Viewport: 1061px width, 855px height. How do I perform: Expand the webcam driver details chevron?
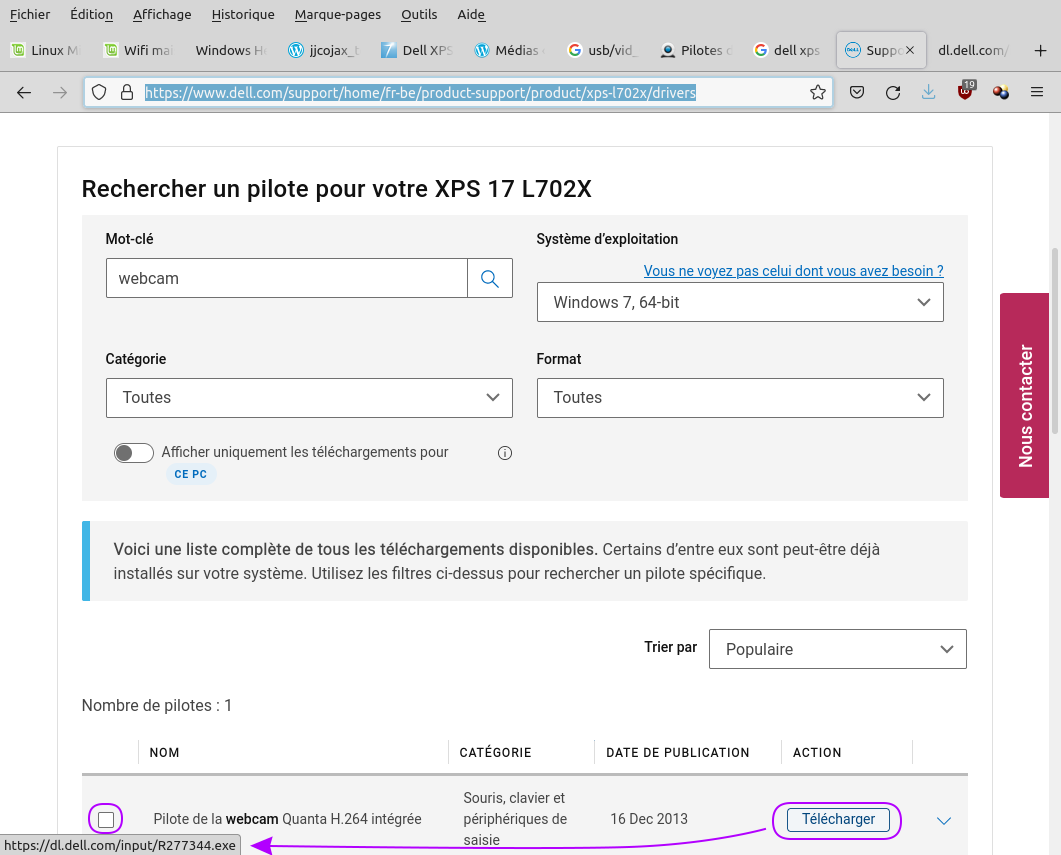(x=943, y=821)
